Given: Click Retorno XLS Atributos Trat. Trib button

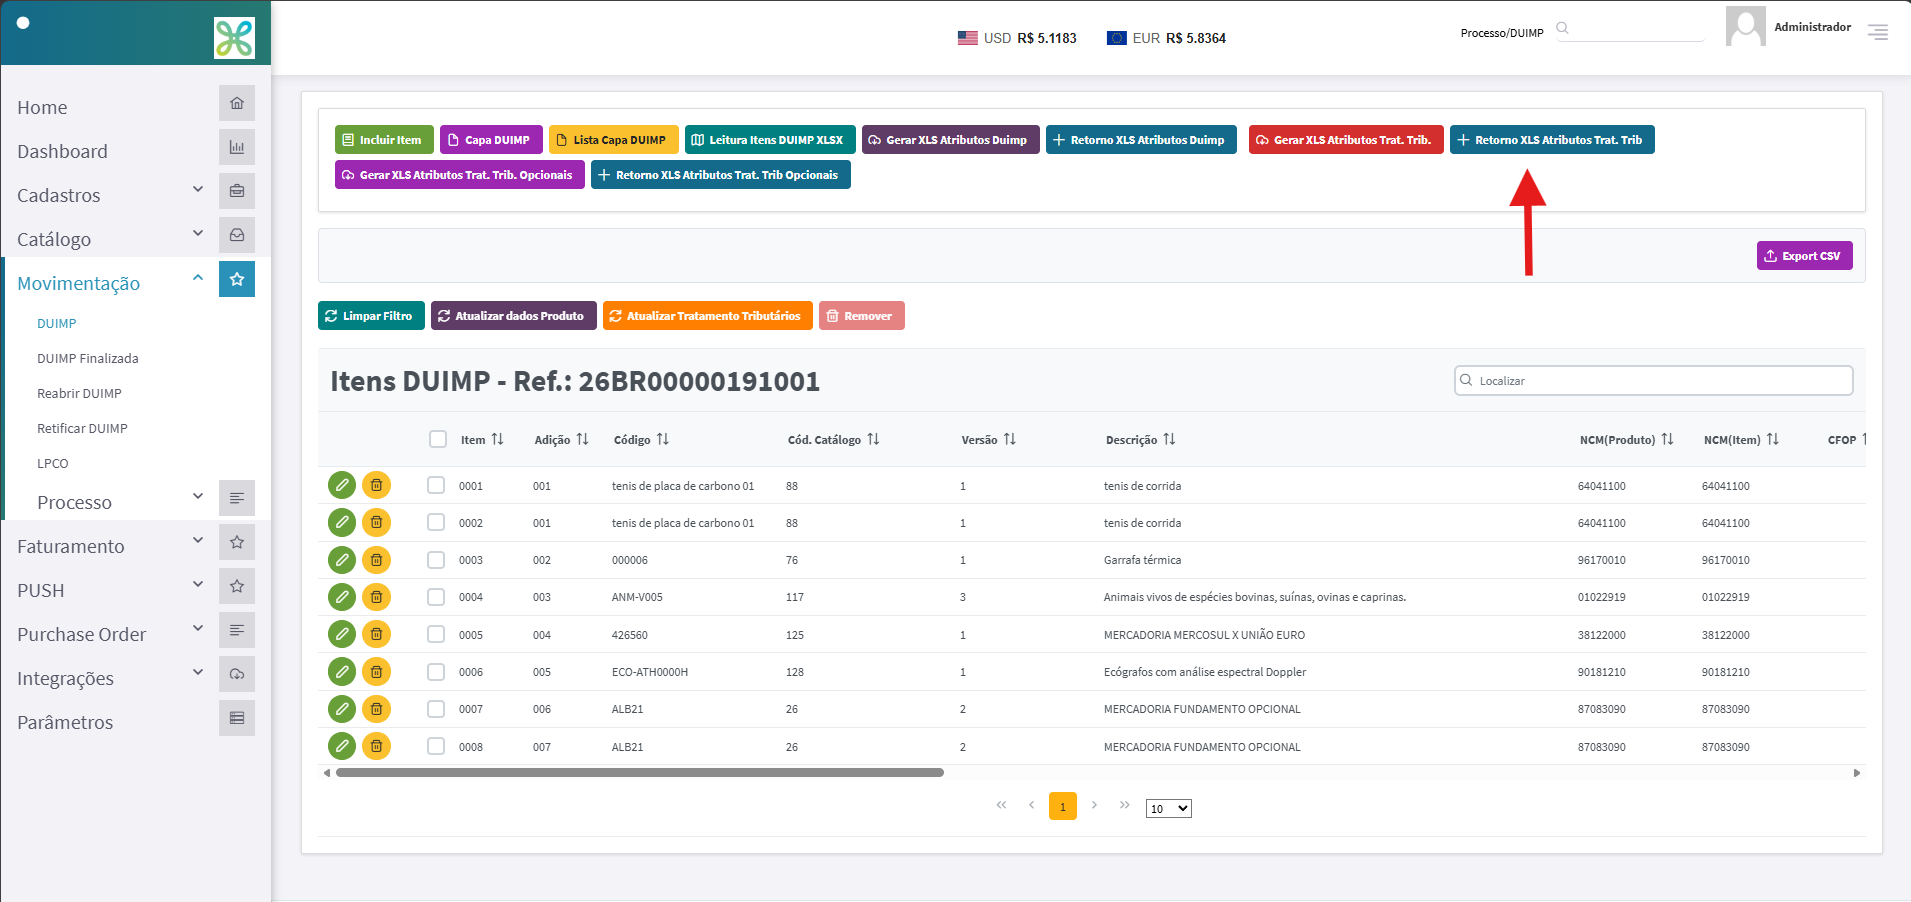Looking at the screenshot, I should pyautogui.click(x=1552, y=140).
